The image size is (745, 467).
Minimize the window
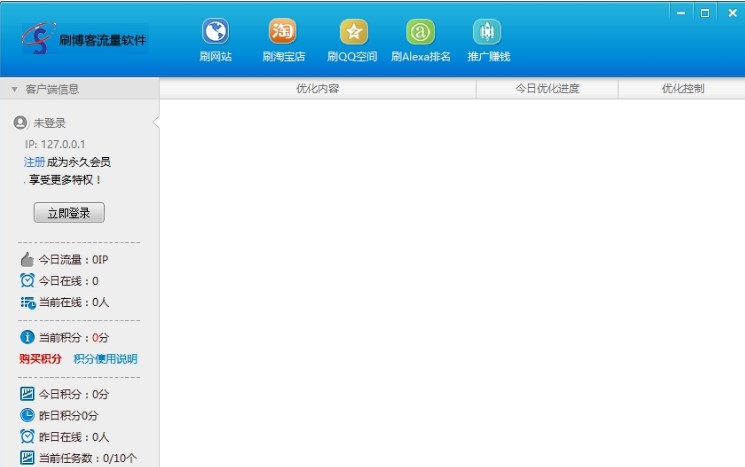click(681, 13)
